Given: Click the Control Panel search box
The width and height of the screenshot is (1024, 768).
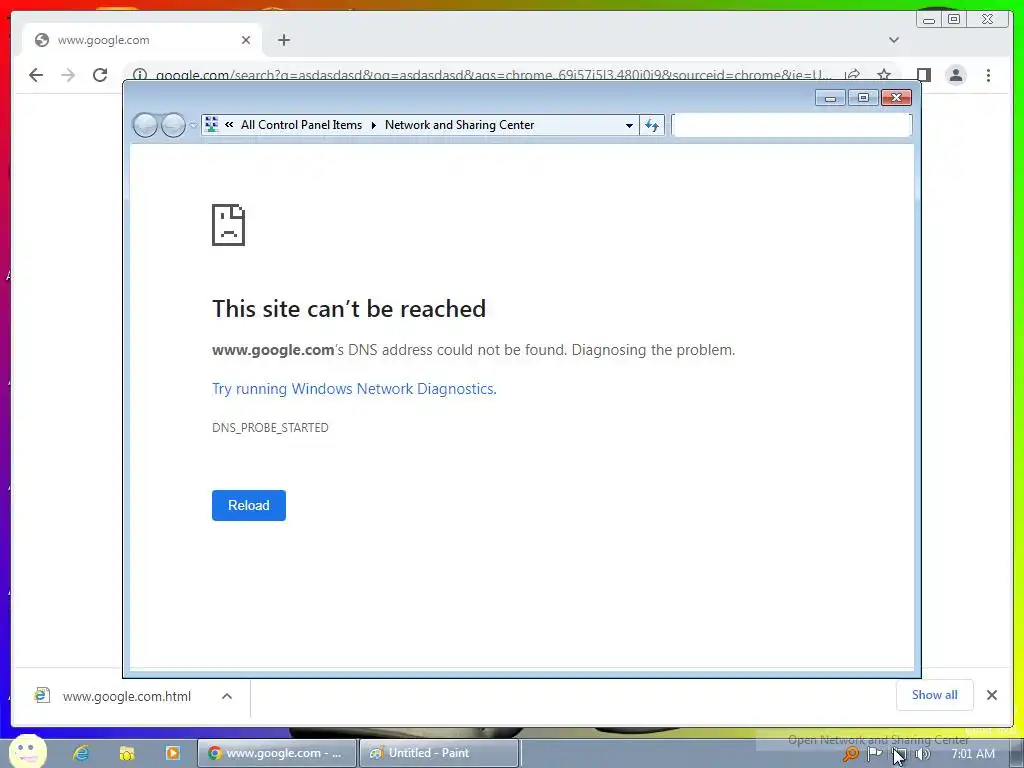Looking at the screenshot, I should (x=792, y=125).
